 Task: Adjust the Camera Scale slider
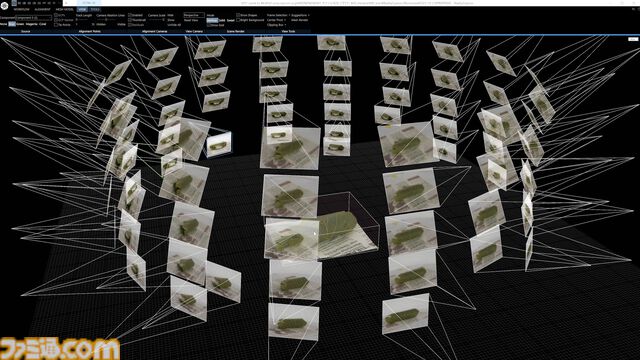click(156, 20)
